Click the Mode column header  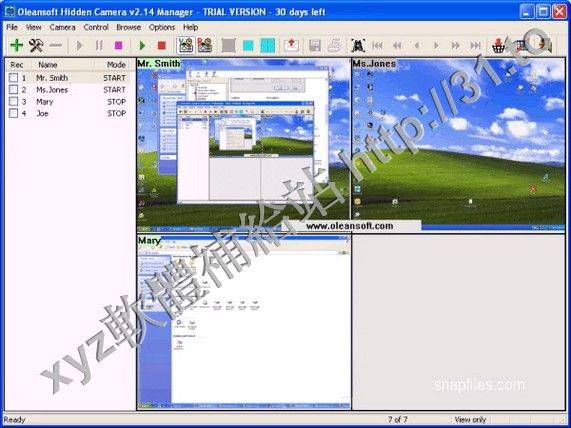click(114, 65)
